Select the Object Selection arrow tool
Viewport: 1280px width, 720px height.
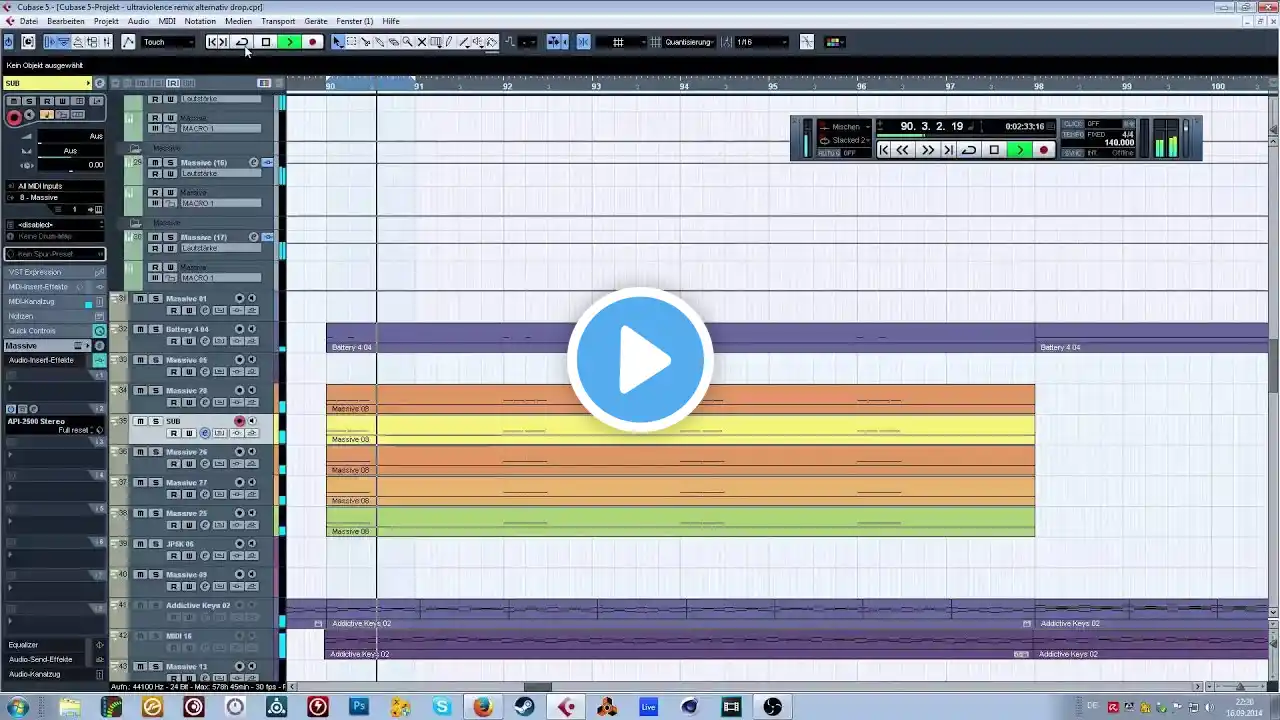pyautogui.click(x=338, y=42)
